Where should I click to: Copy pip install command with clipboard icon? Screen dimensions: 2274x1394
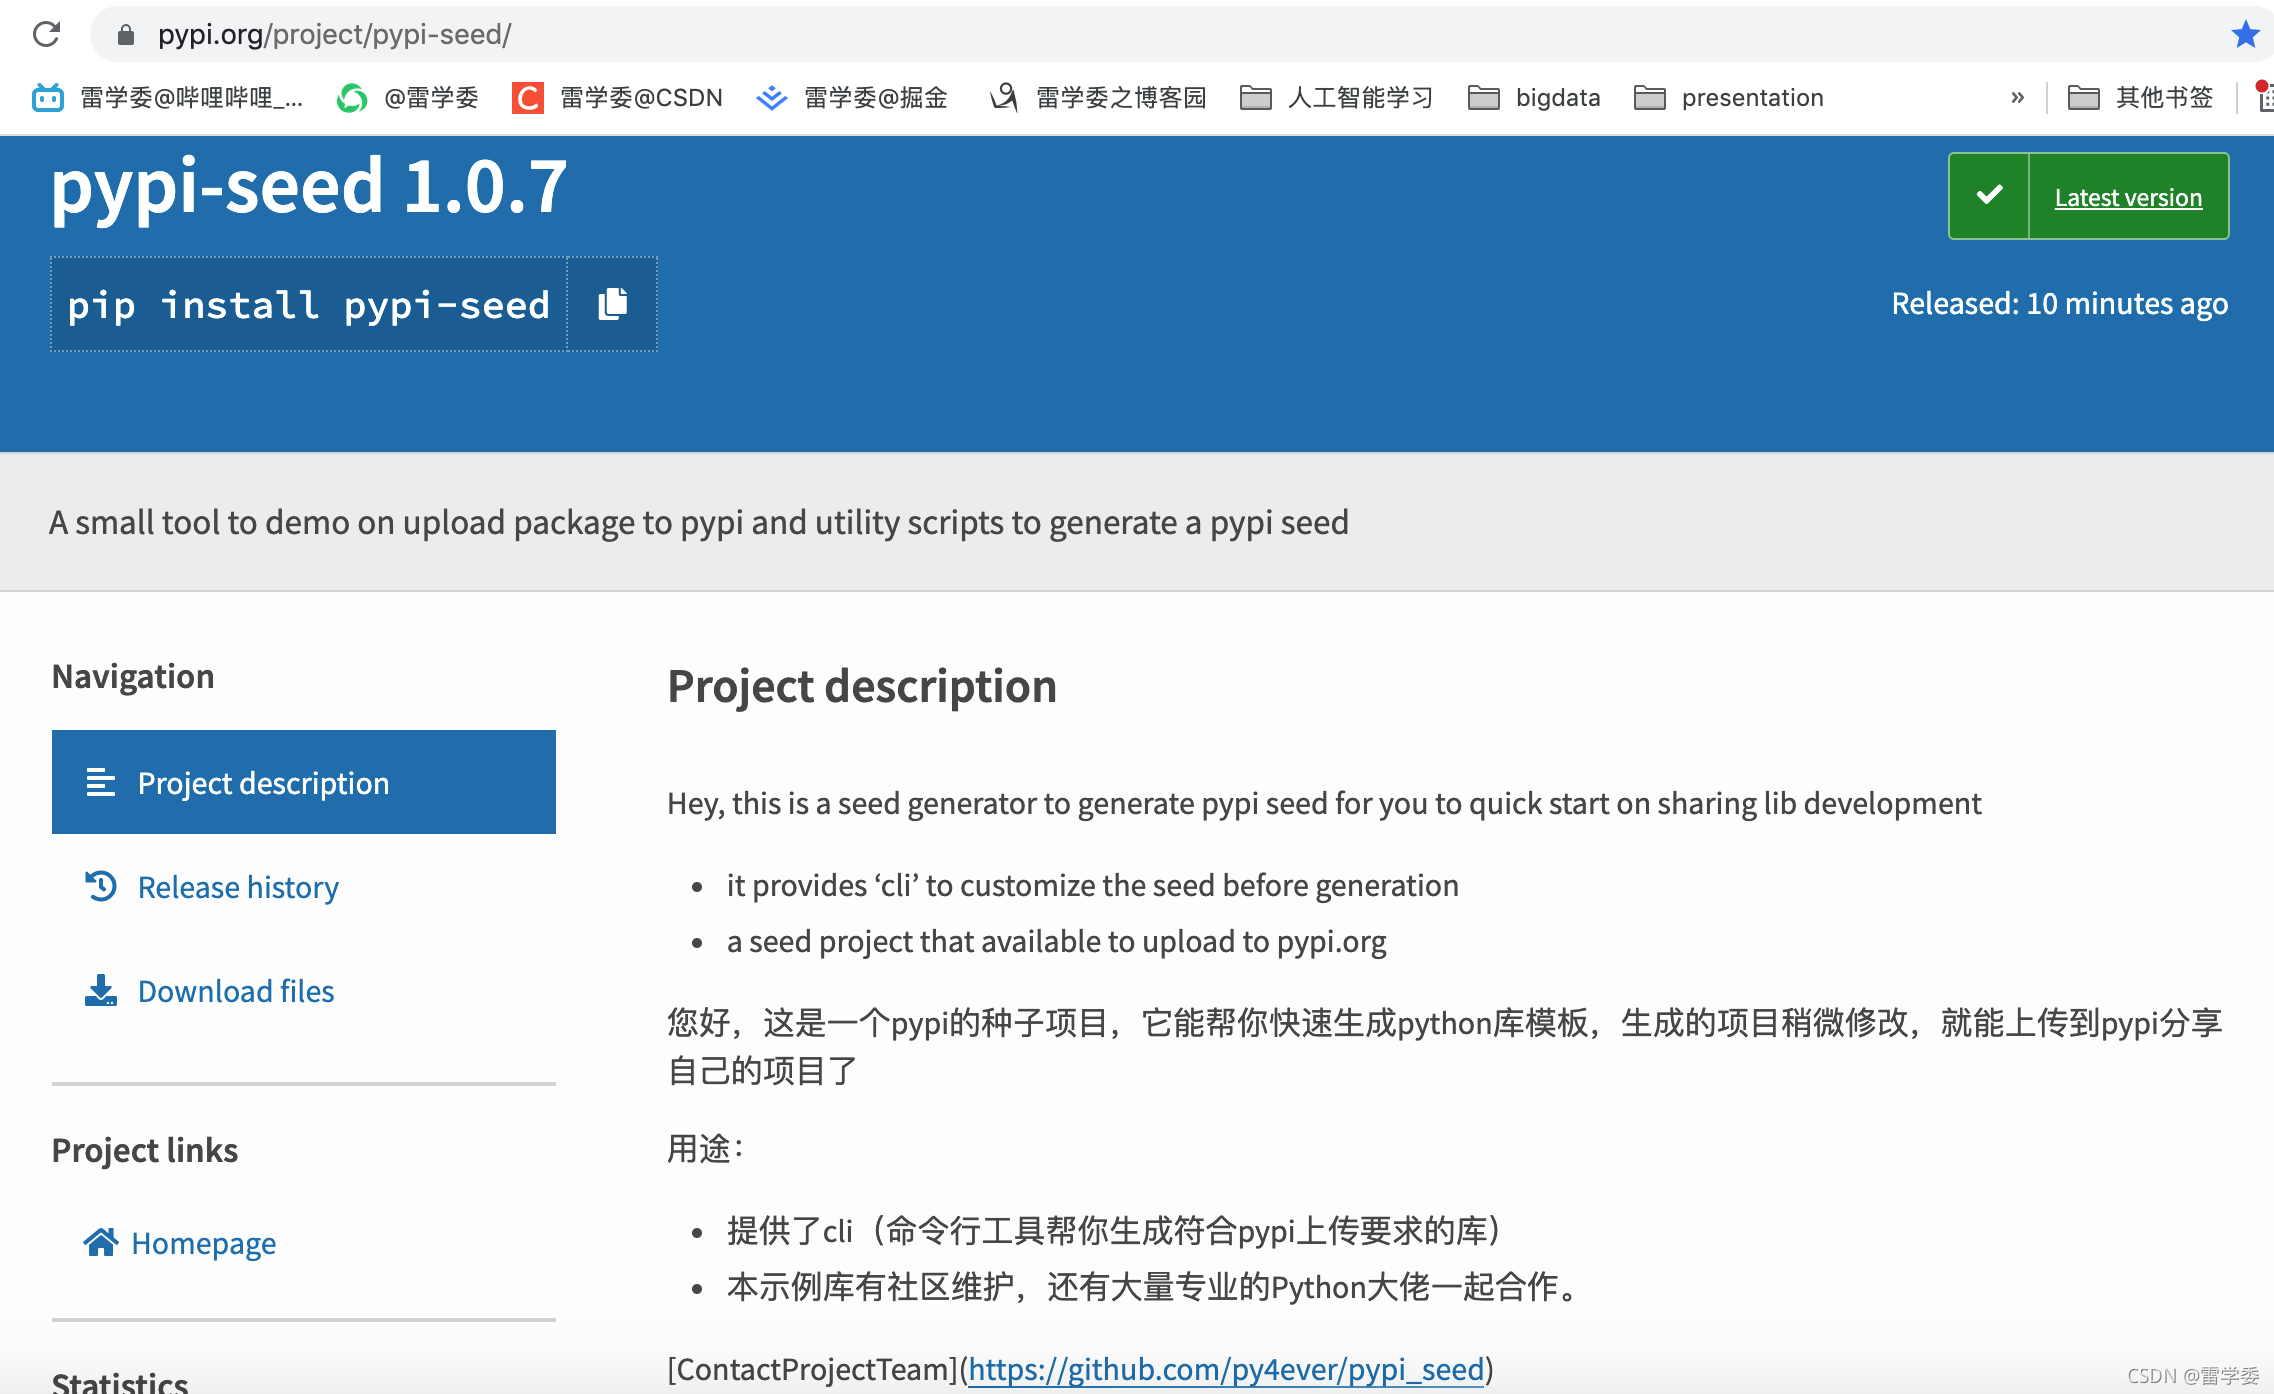[x=612, y=304]
